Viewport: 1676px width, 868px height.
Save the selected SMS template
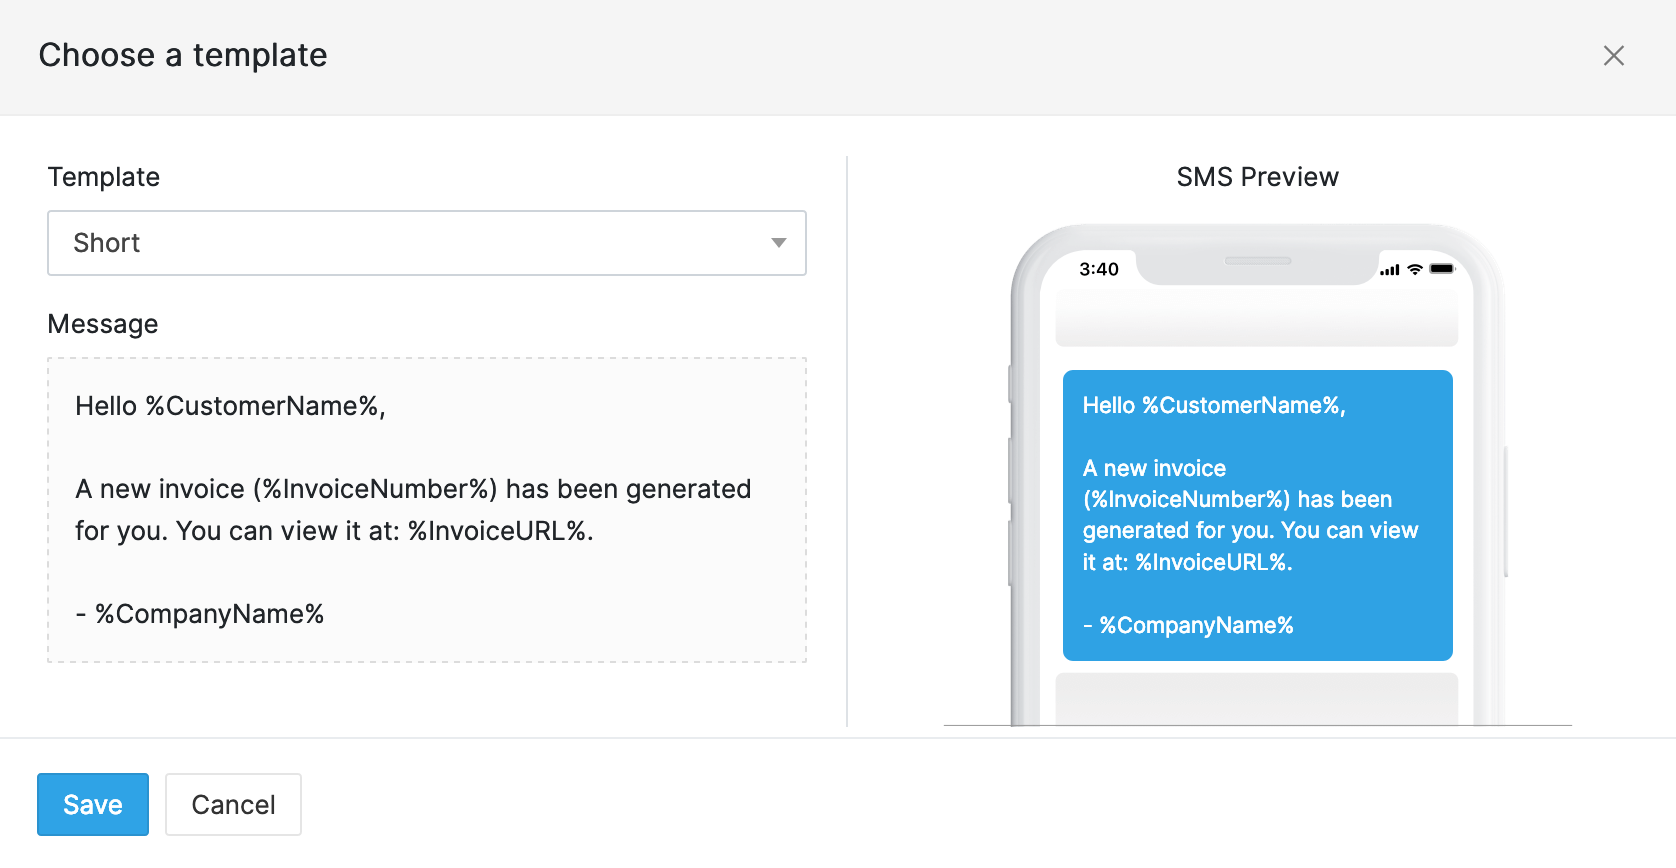(92, 804)
